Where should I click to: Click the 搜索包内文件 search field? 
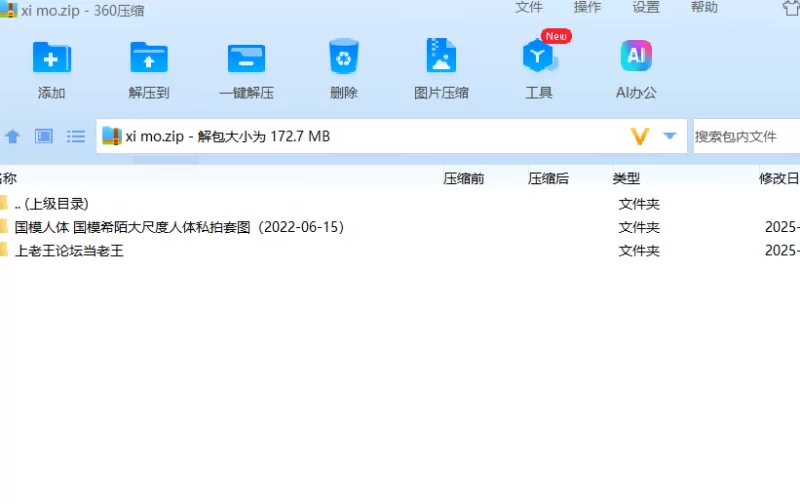(745, 136)
